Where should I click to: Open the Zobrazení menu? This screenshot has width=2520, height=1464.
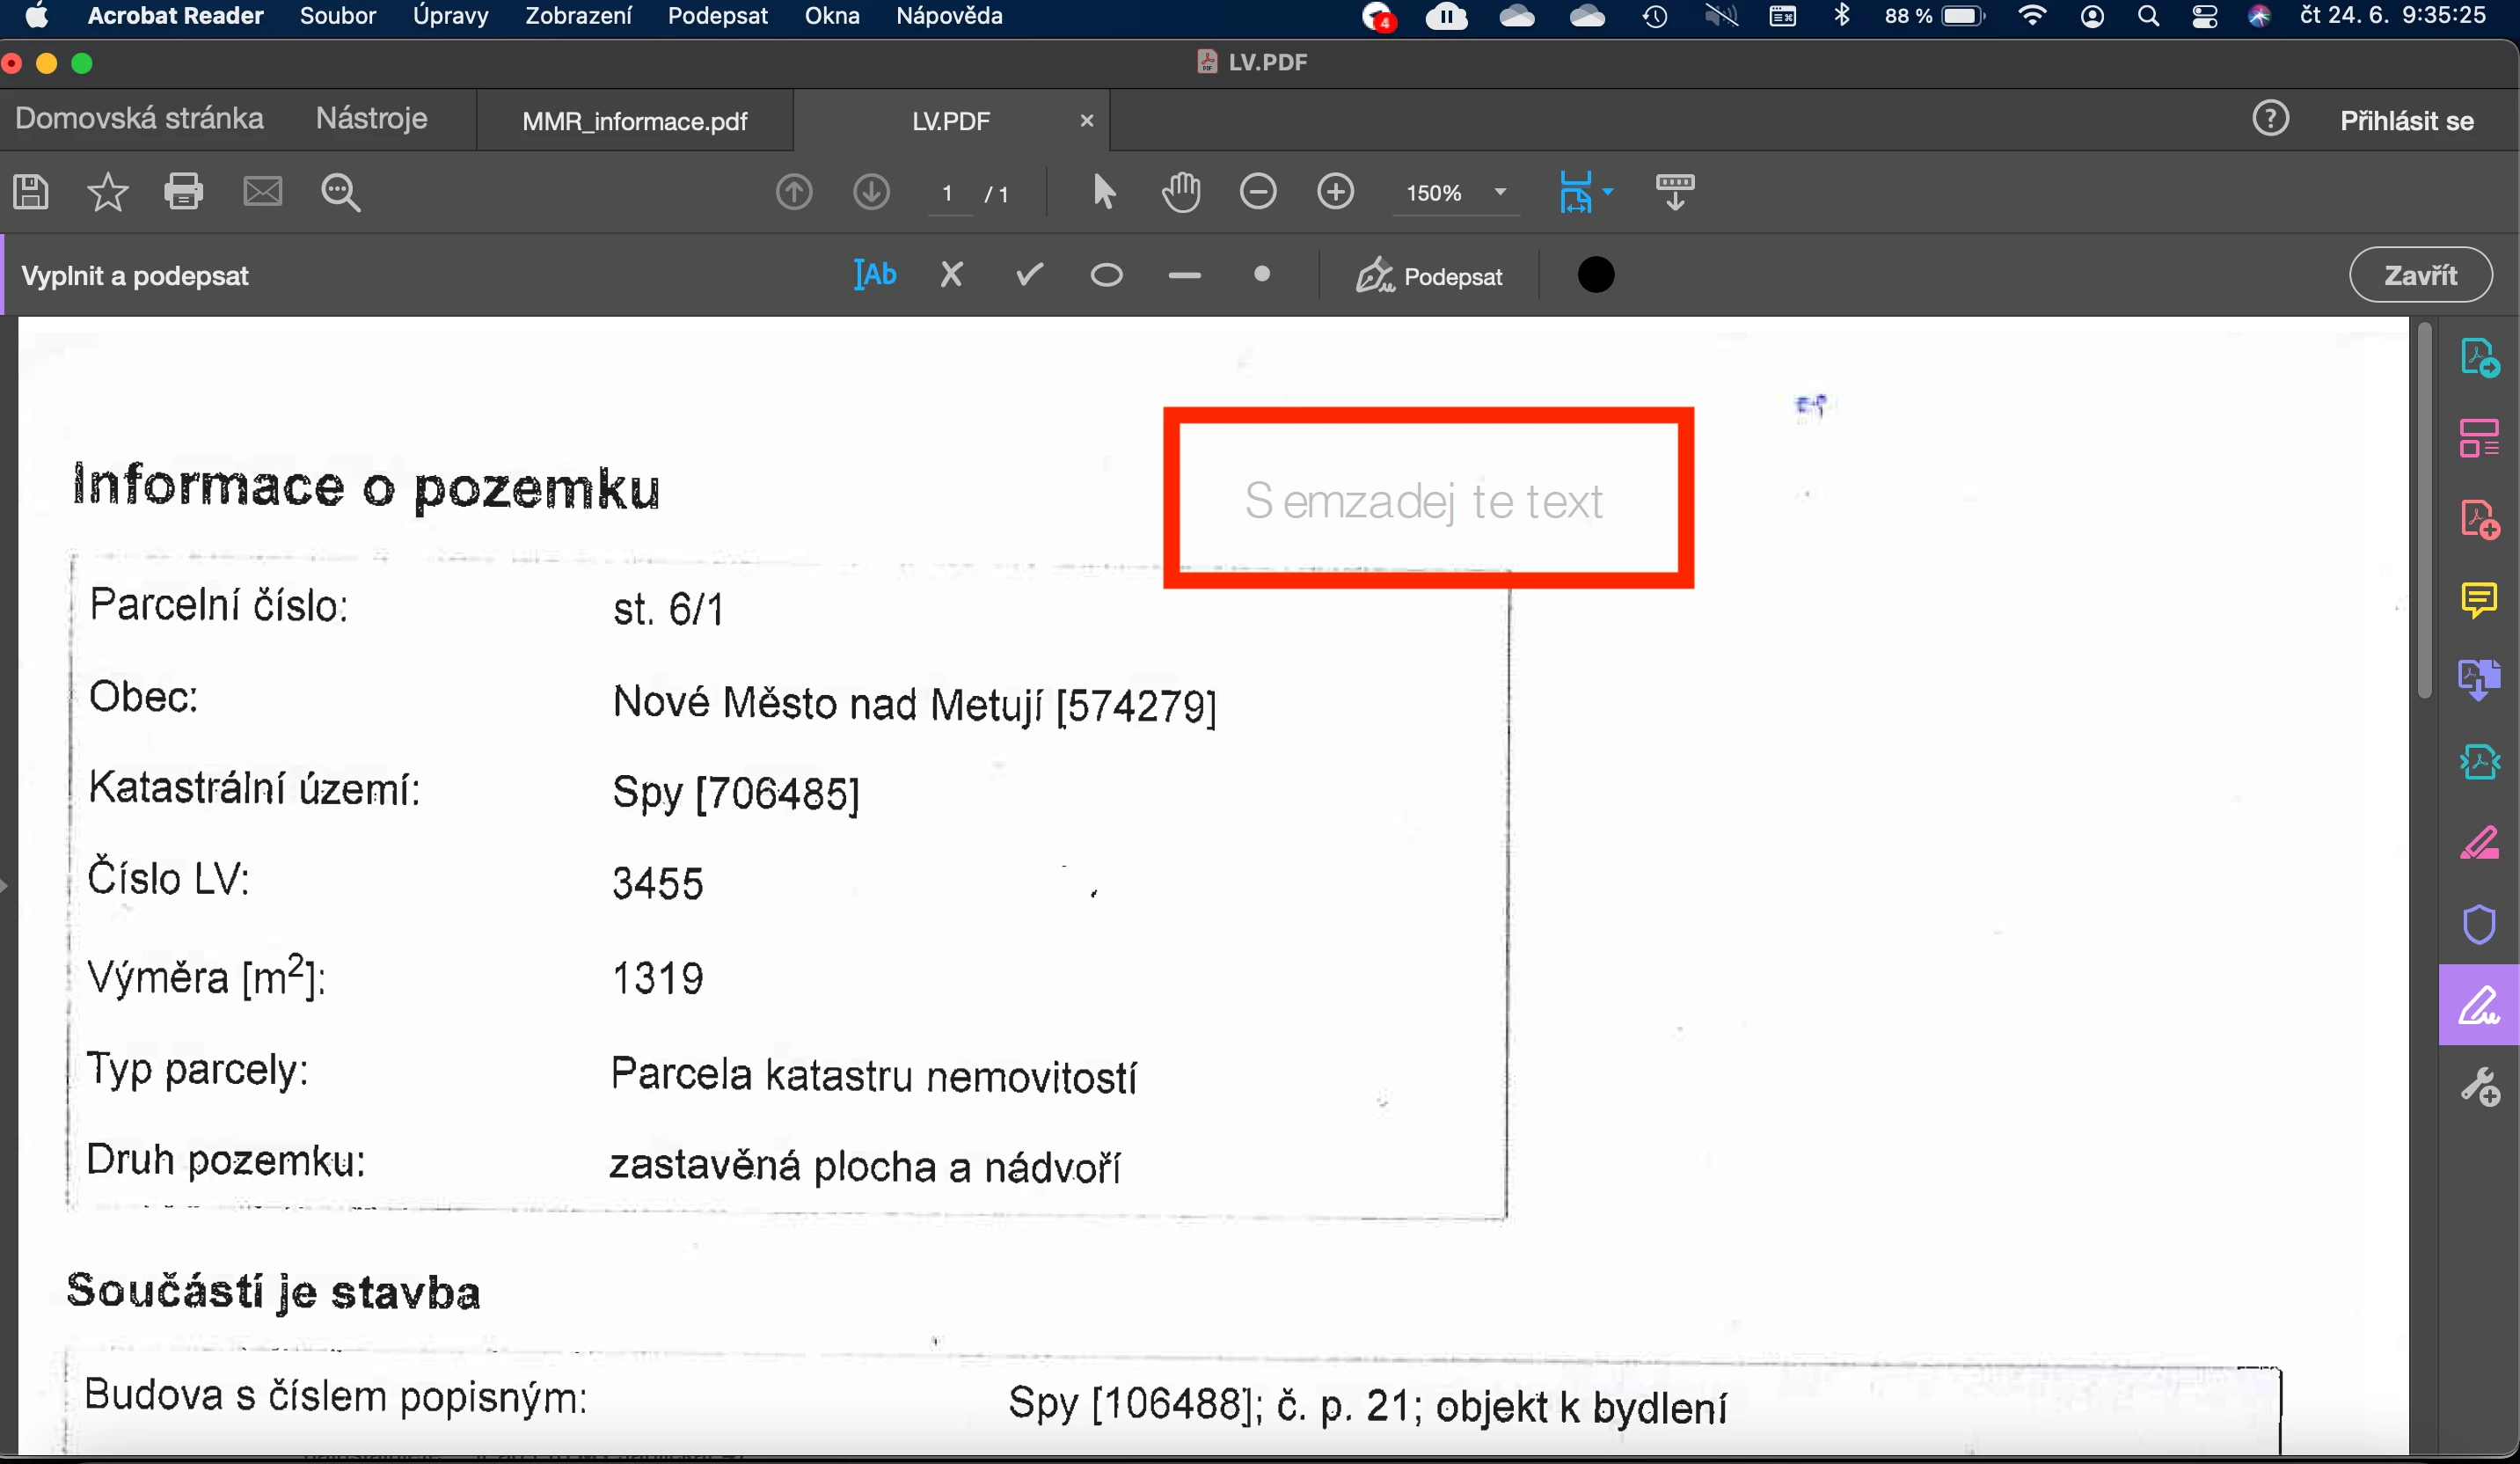[578, 16]
